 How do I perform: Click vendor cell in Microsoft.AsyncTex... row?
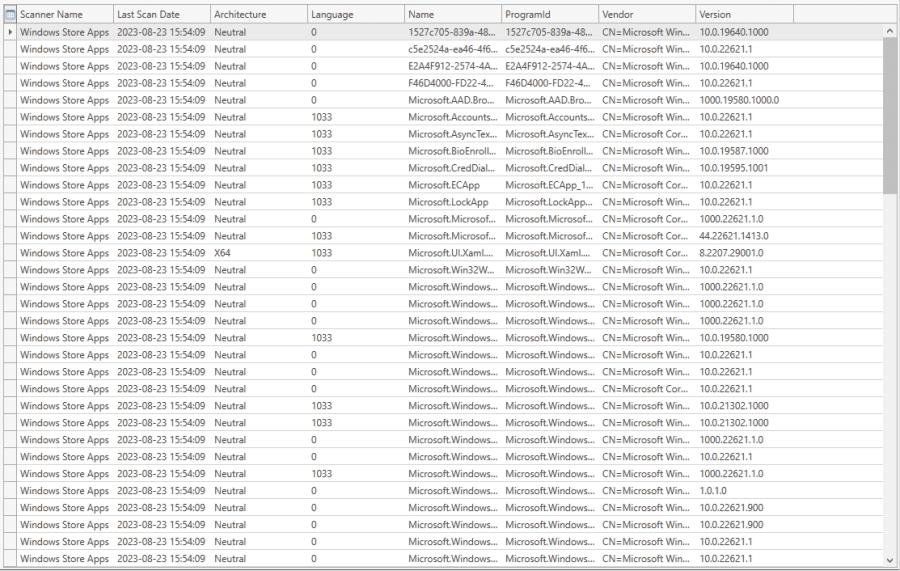pyautogui.click(x=646, y=134)
